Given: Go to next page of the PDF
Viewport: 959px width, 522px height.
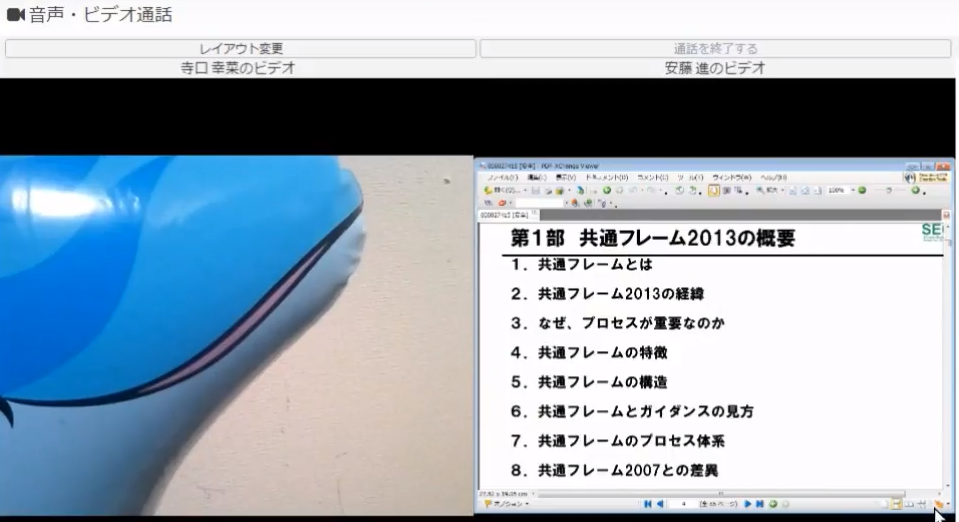Looking at the screenshot, I should (x=747, y=504).
